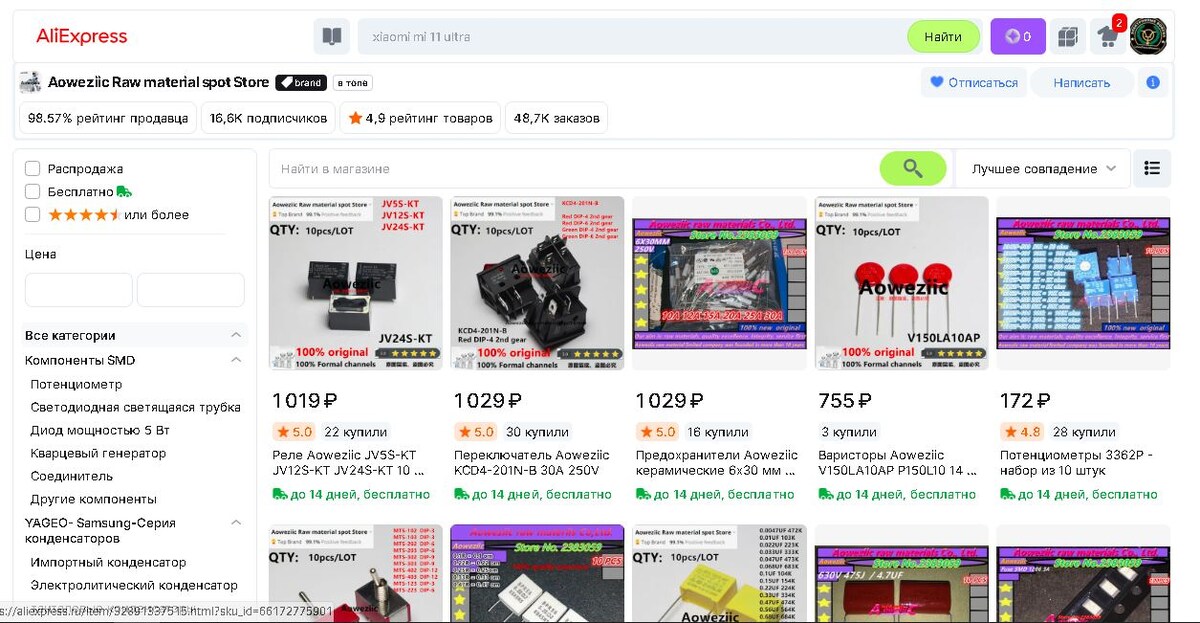Enable the Распродажа checkbox
The height and width of the screenshot is (623, 1200).
(33, 169)
